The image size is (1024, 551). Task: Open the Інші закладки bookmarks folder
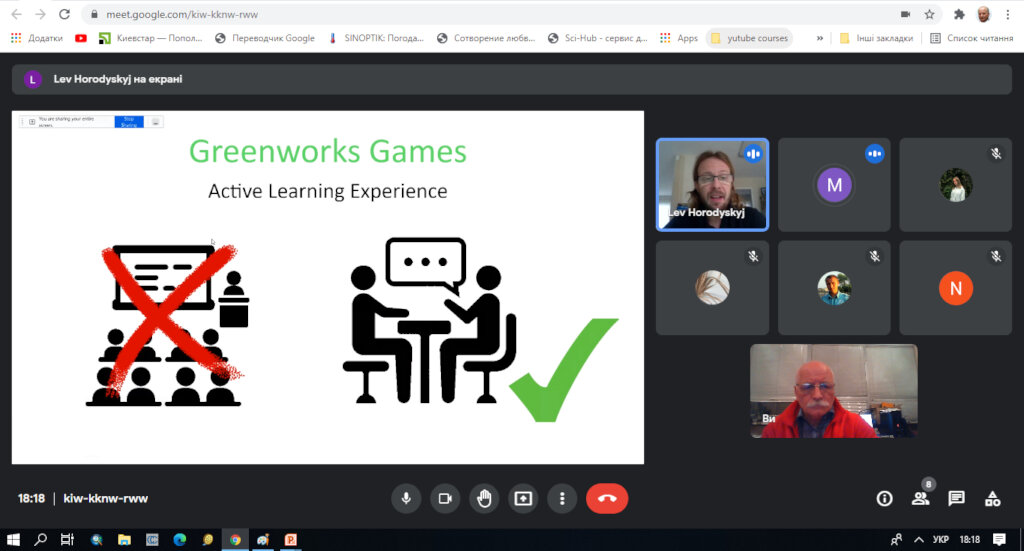(876, 38)
